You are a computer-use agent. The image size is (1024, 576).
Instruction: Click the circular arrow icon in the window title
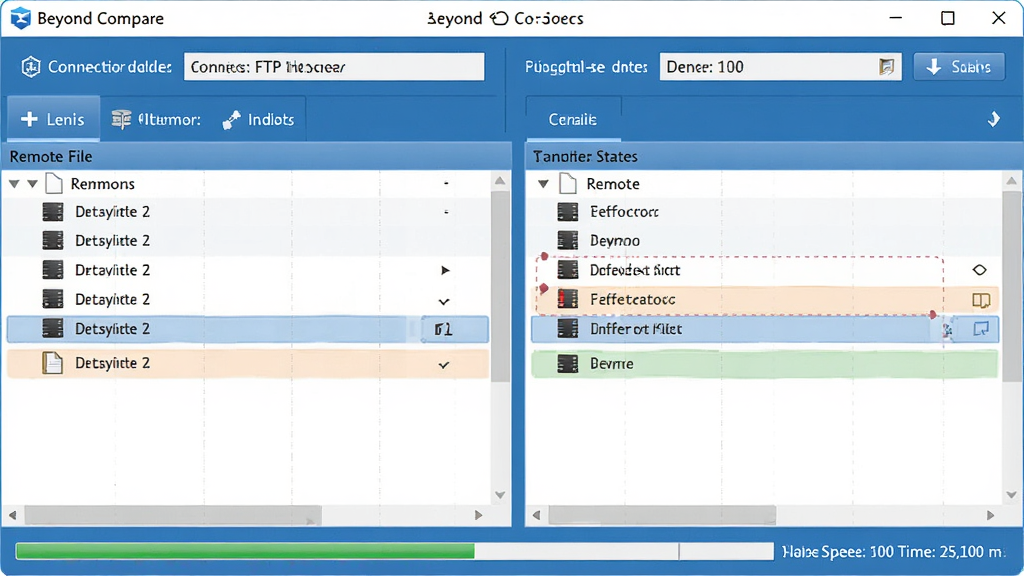pyautogui.click(x=499, y=18)
